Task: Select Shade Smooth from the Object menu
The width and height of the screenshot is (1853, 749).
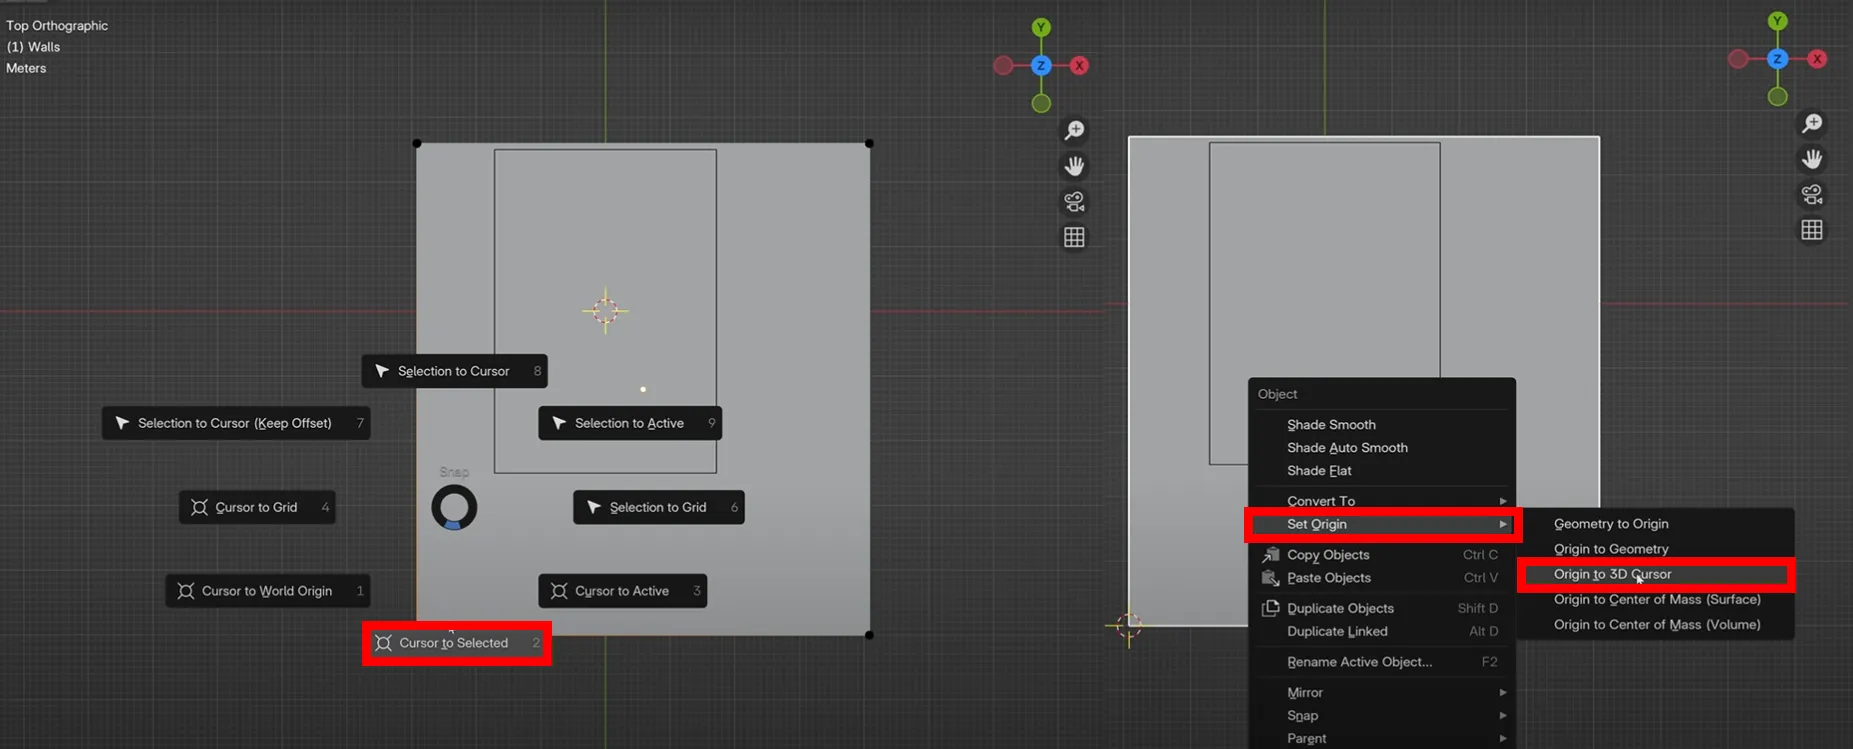Action: coord(1331,425)
